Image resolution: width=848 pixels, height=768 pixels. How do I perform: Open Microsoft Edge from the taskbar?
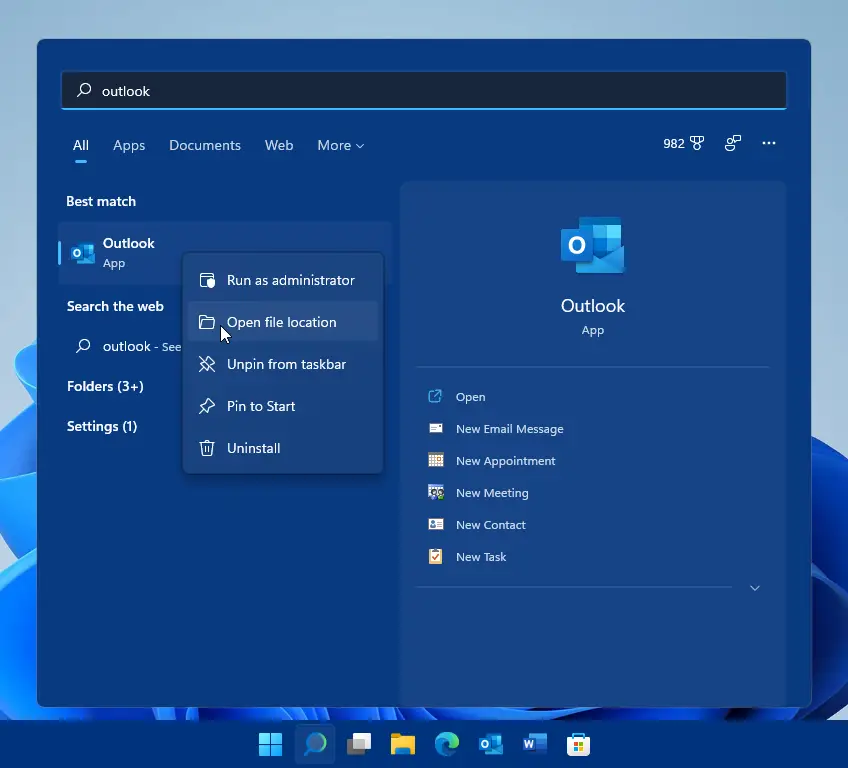pyautogui.click(x=447, y=744)
